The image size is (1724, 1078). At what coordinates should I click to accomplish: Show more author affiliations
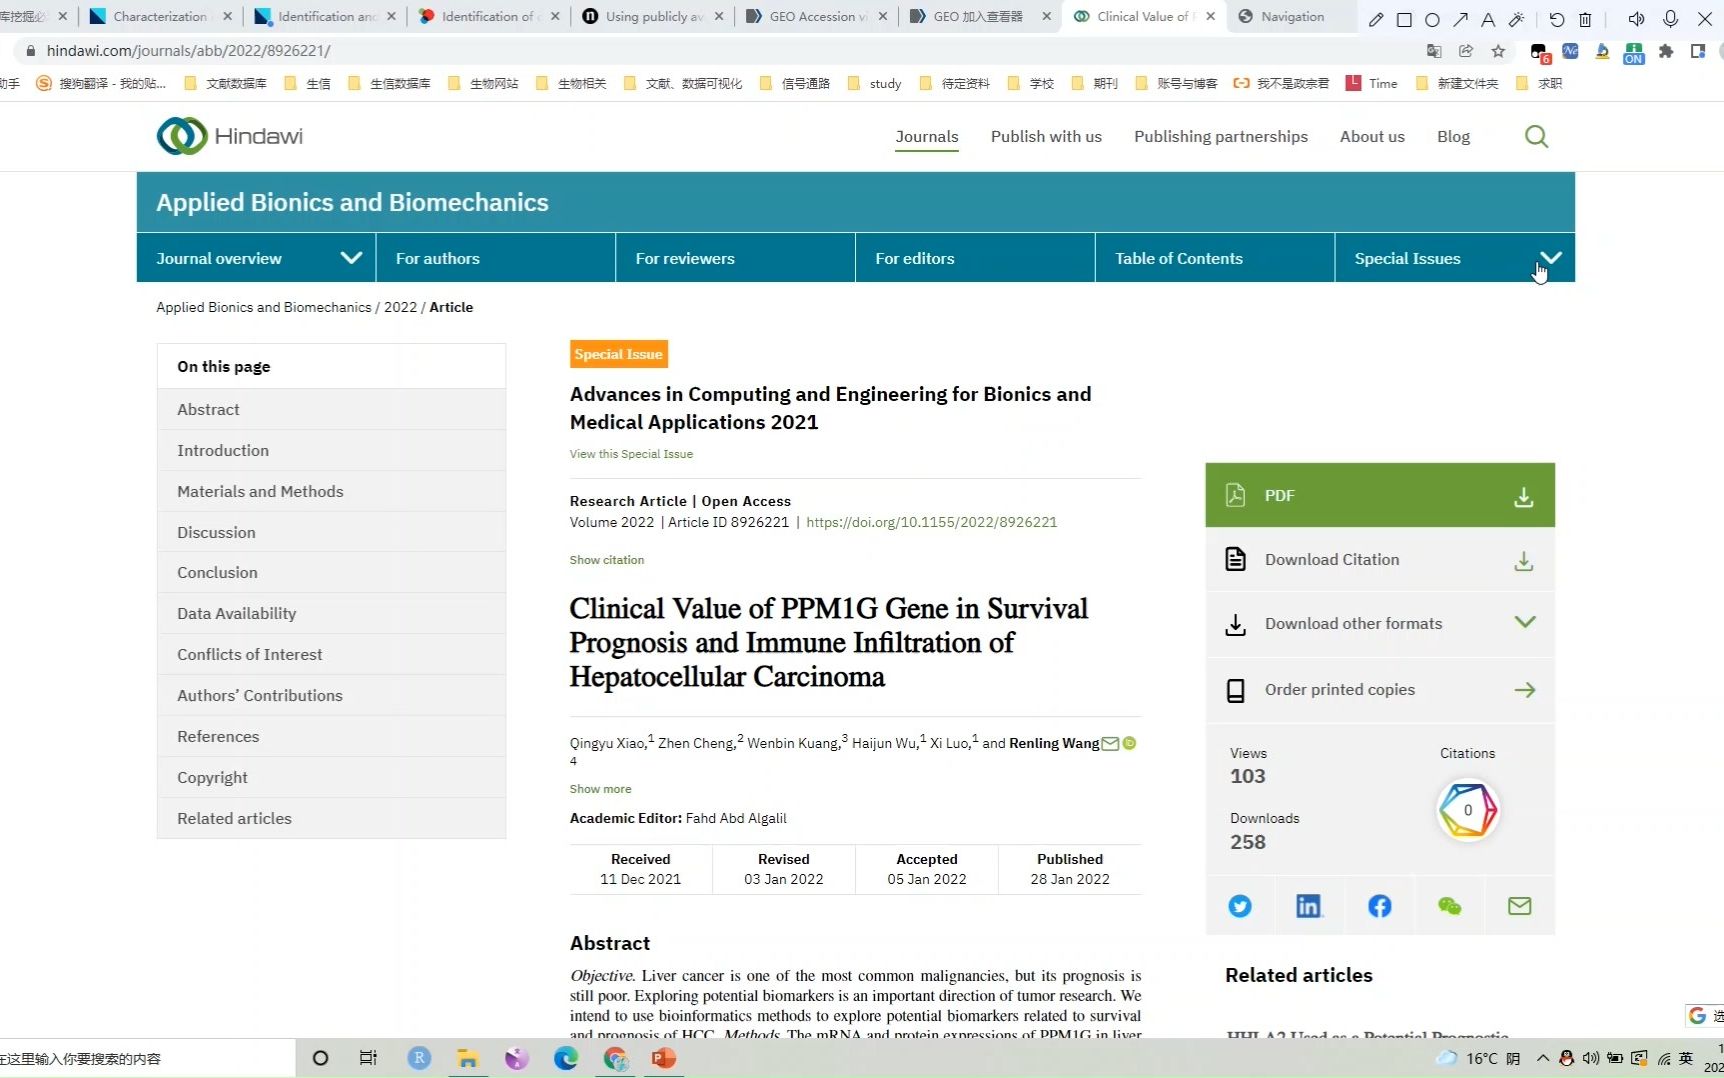pyautogui.click(x=600, y=789)
